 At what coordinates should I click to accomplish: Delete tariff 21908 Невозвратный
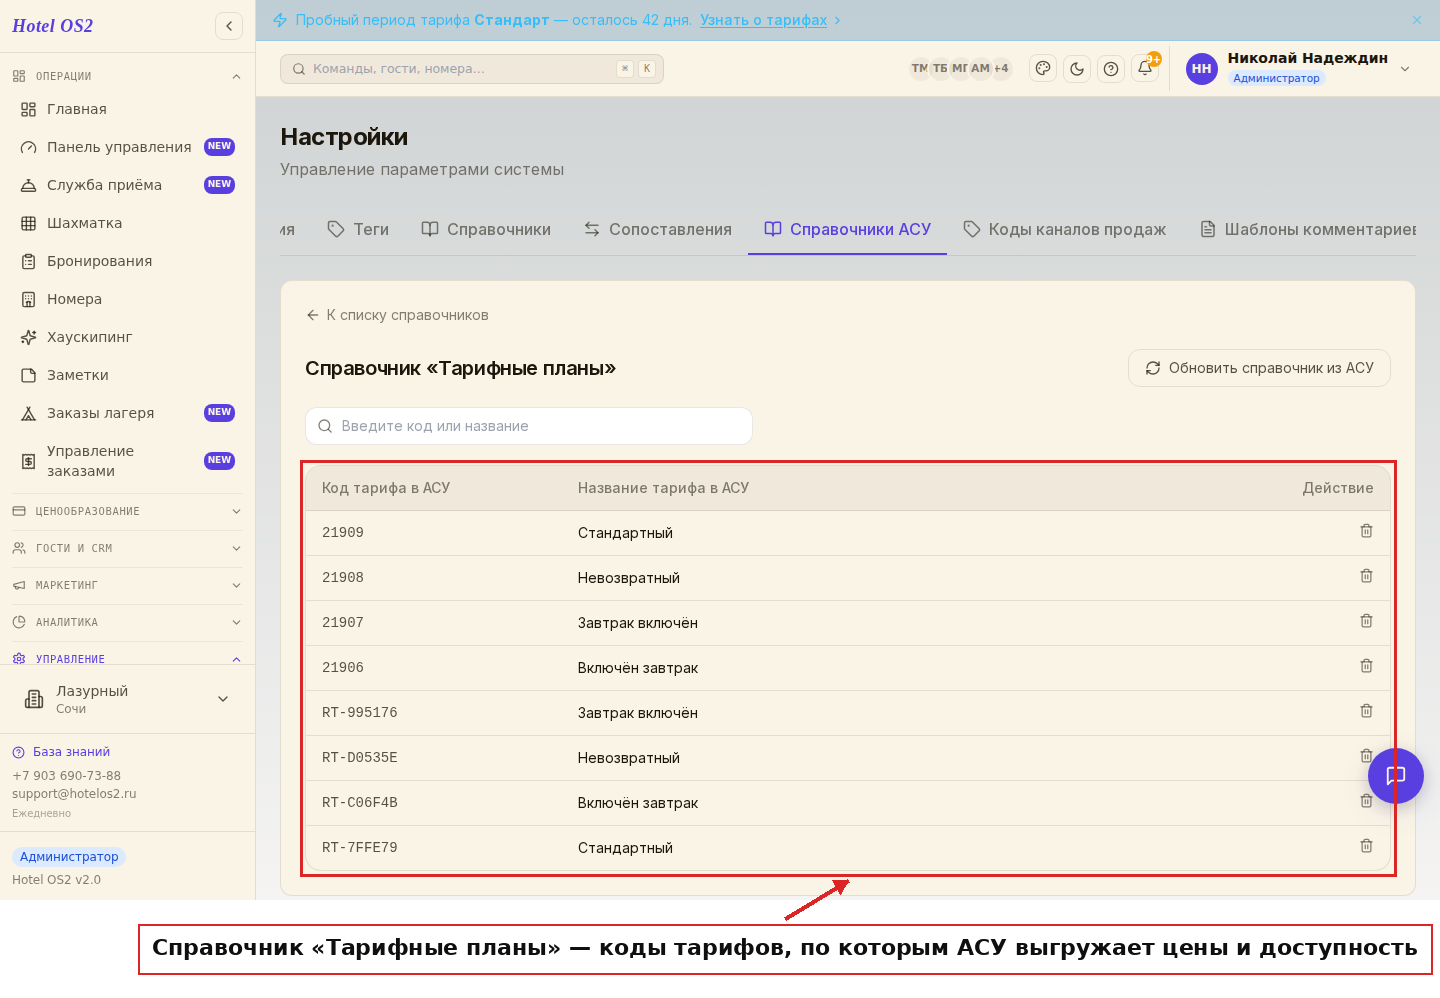1366,576
